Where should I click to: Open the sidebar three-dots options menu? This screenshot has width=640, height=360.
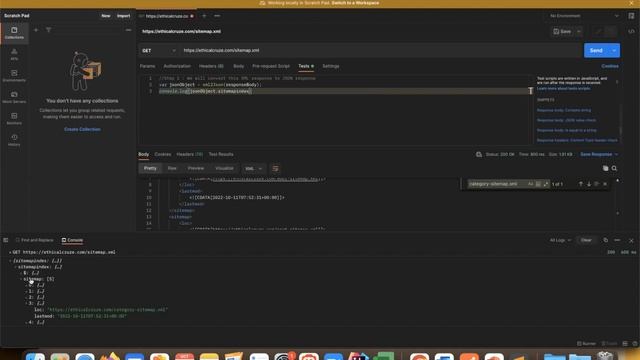pyautogui.click(x=129, y=30)
